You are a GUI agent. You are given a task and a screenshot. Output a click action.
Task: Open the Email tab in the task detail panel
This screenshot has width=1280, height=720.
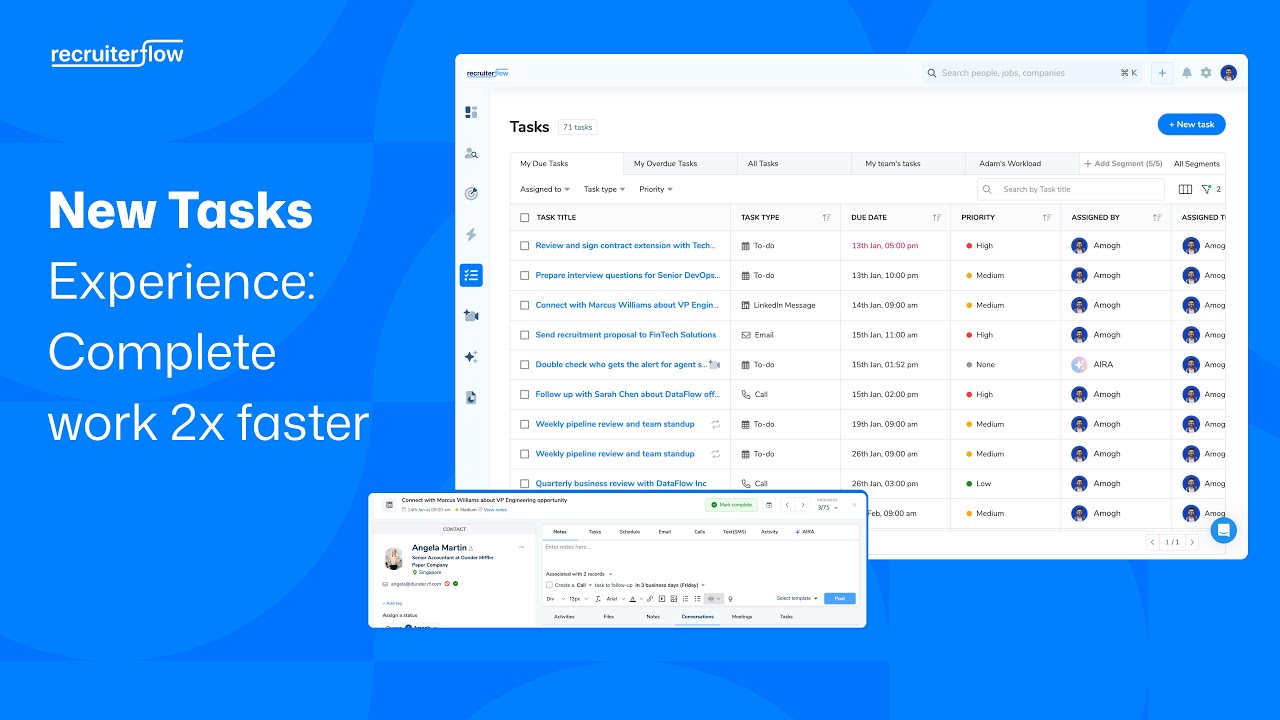pos(665,532)
